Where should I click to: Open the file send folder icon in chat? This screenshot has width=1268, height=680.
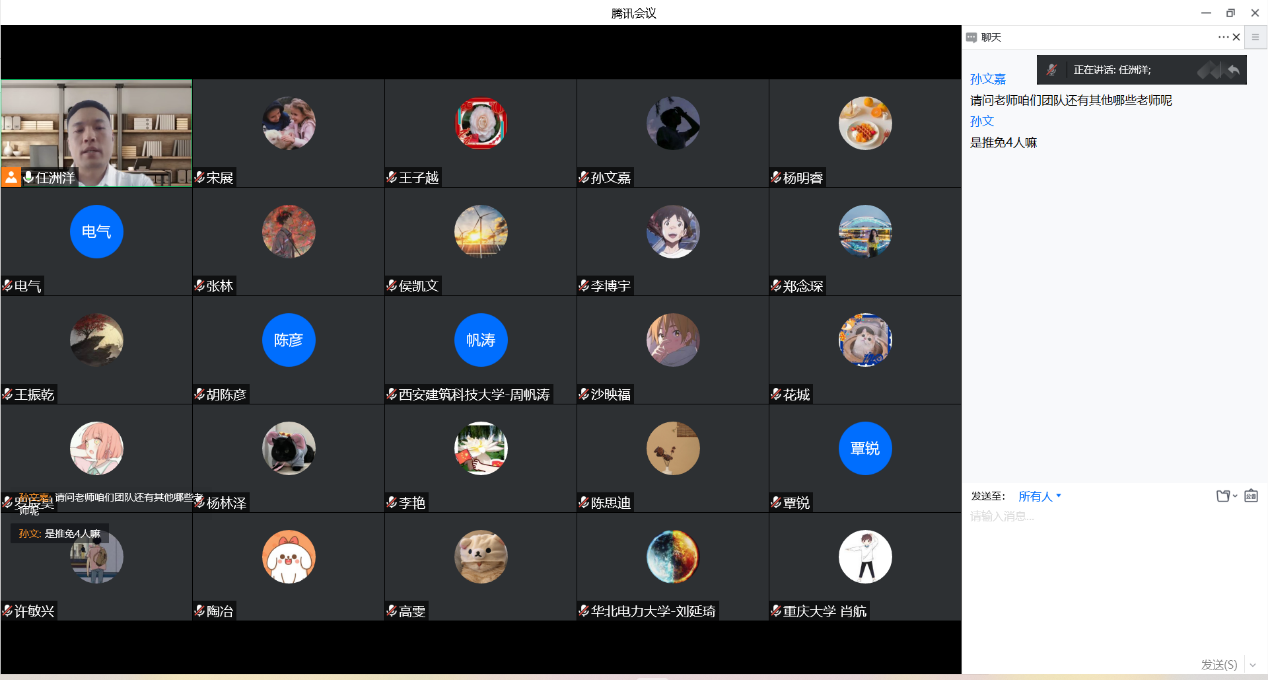(1223, 496)
